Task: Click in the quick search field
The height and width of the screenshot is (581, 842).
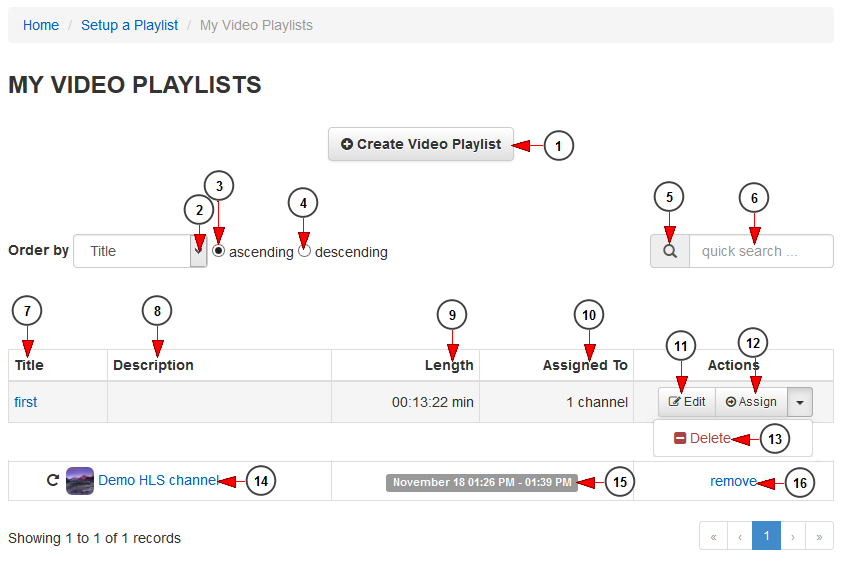Action: point(761,251)
